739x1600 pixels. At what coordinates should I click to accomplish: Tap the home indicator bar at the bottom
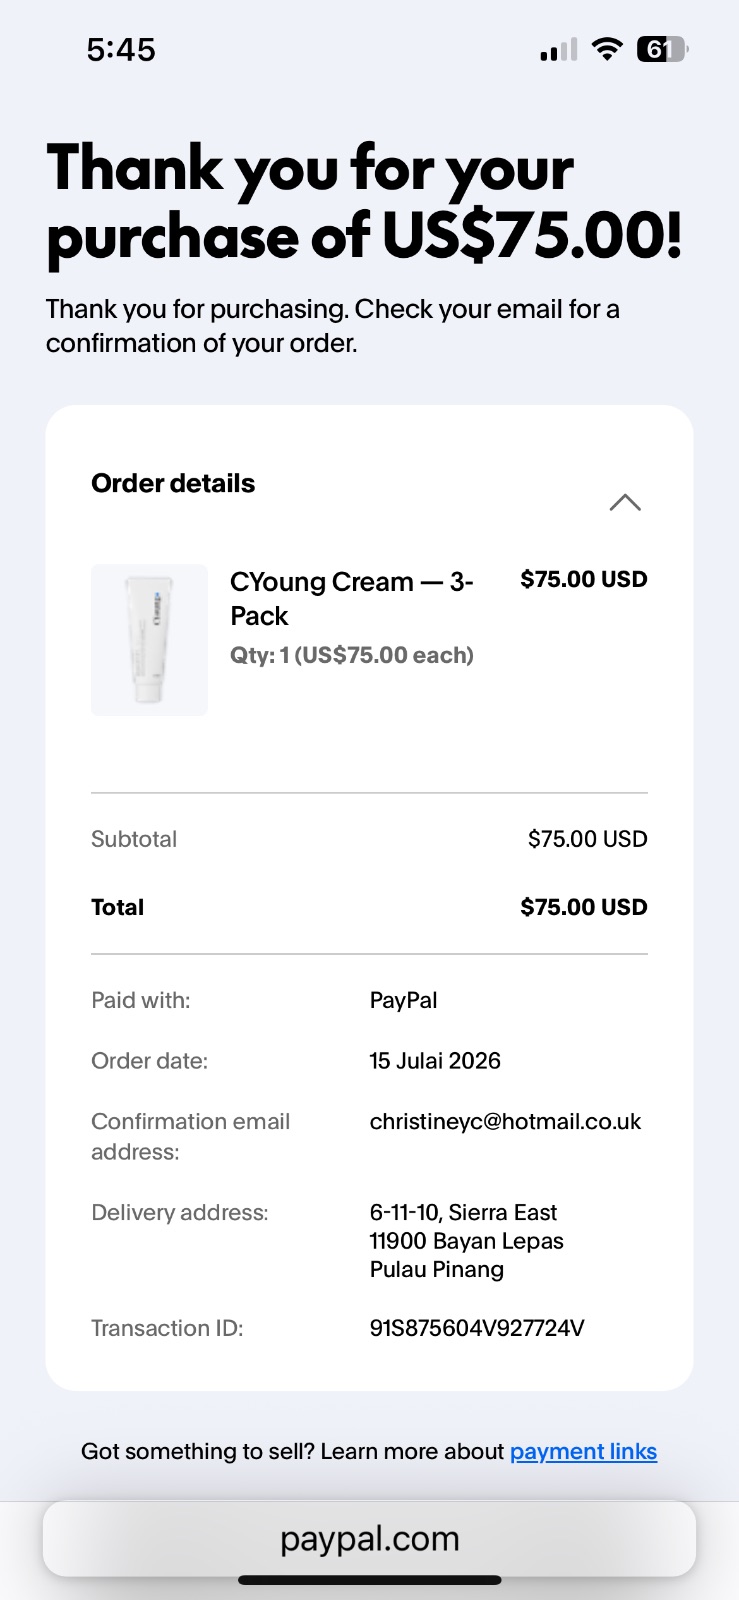click(369, 1580)
